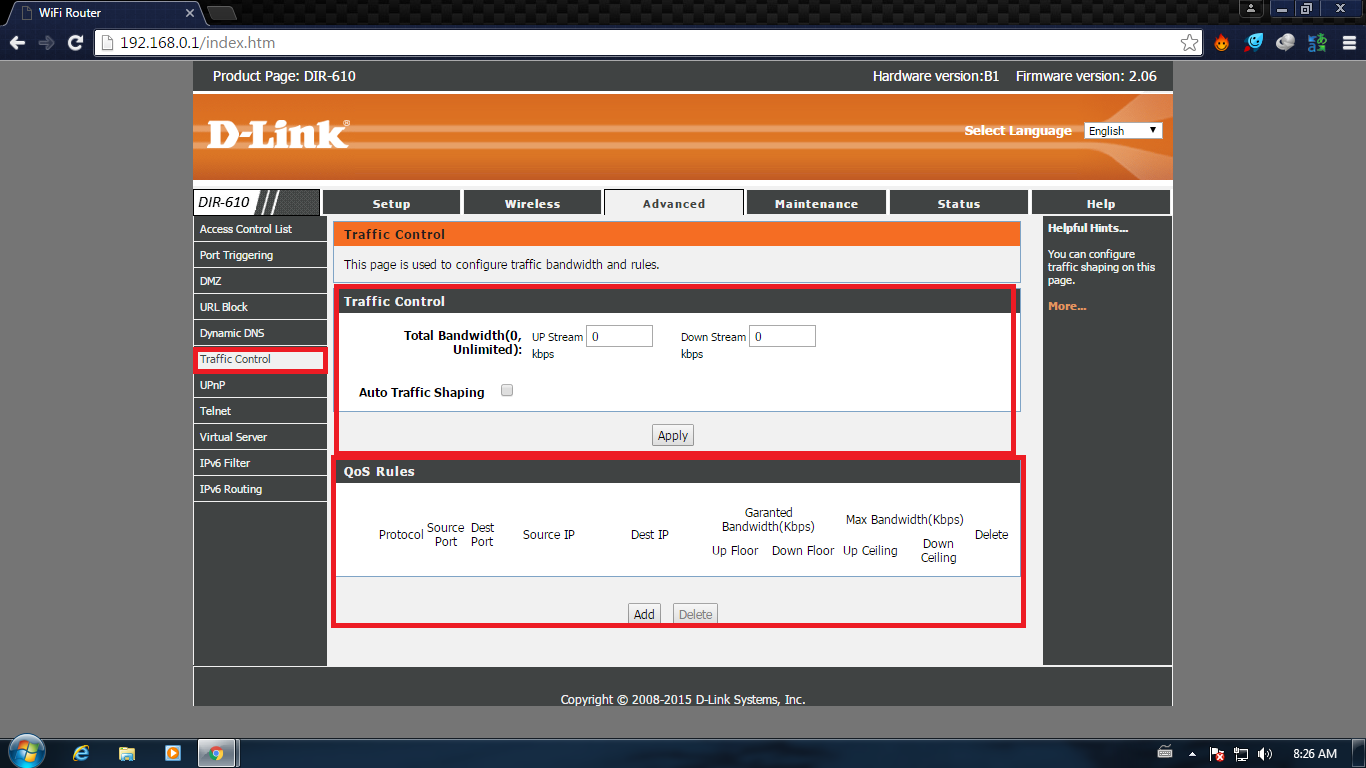Viewport: 1366px width, 768px height.
Task: Select Traffic Control in the sidebar
Action: (260, 359)
